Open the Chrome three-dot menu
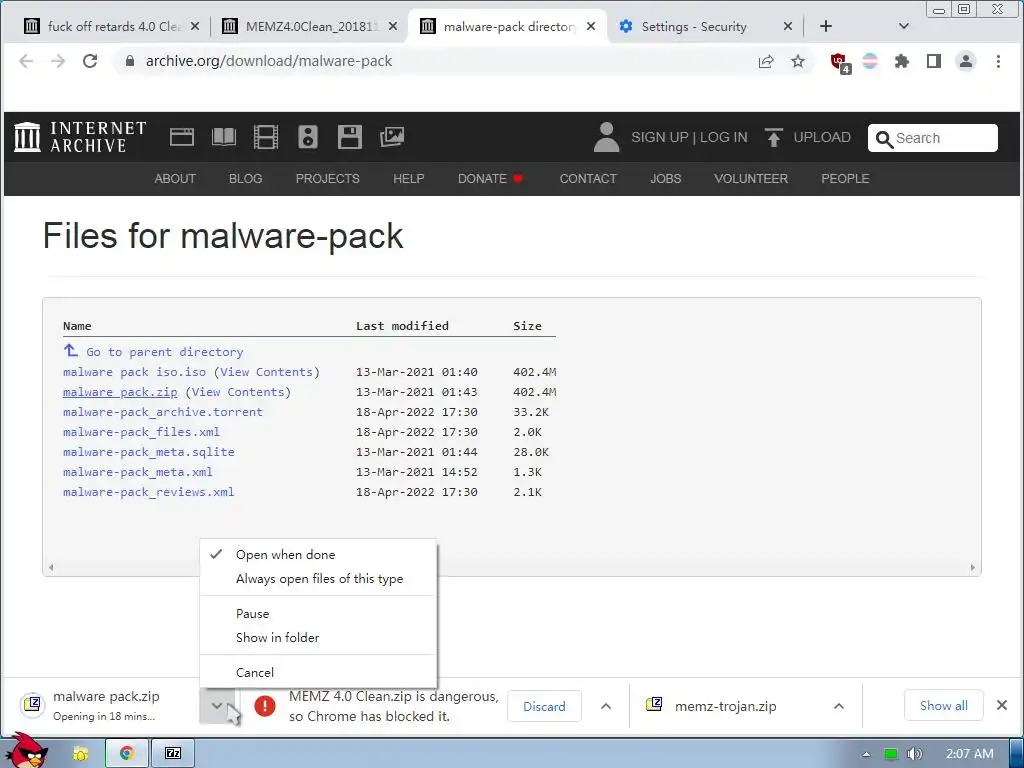 pos(998,61)
